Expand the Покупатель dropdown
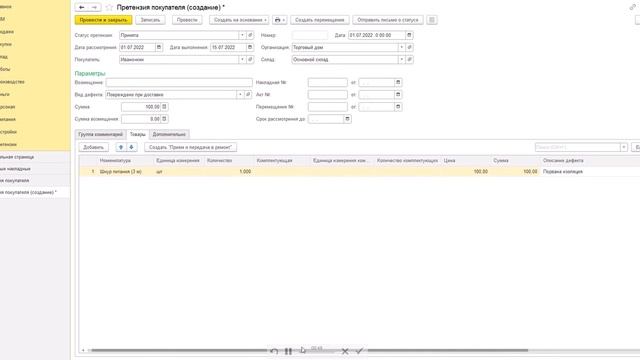640x360 pixels. [x=242, y=60]
